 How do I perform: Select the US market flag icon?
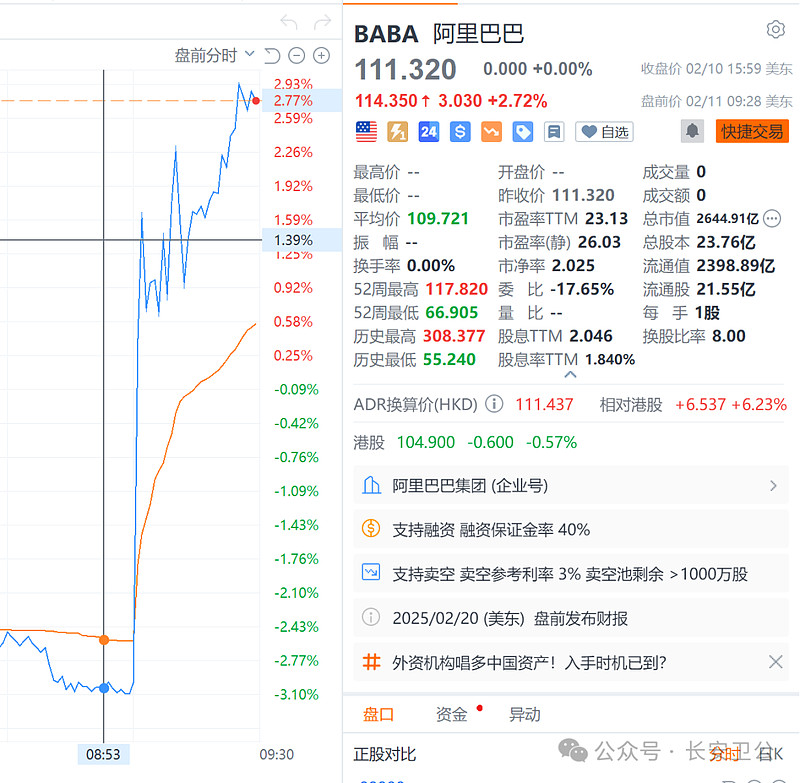(x=366, y=131)
